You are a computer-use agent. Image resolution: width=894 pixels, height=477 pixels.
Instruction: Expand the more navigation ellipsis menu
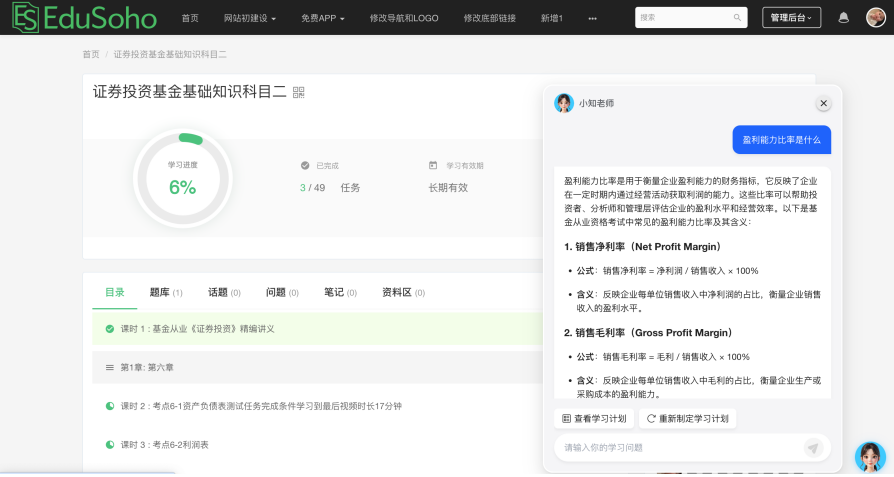[x=592, y=18]
